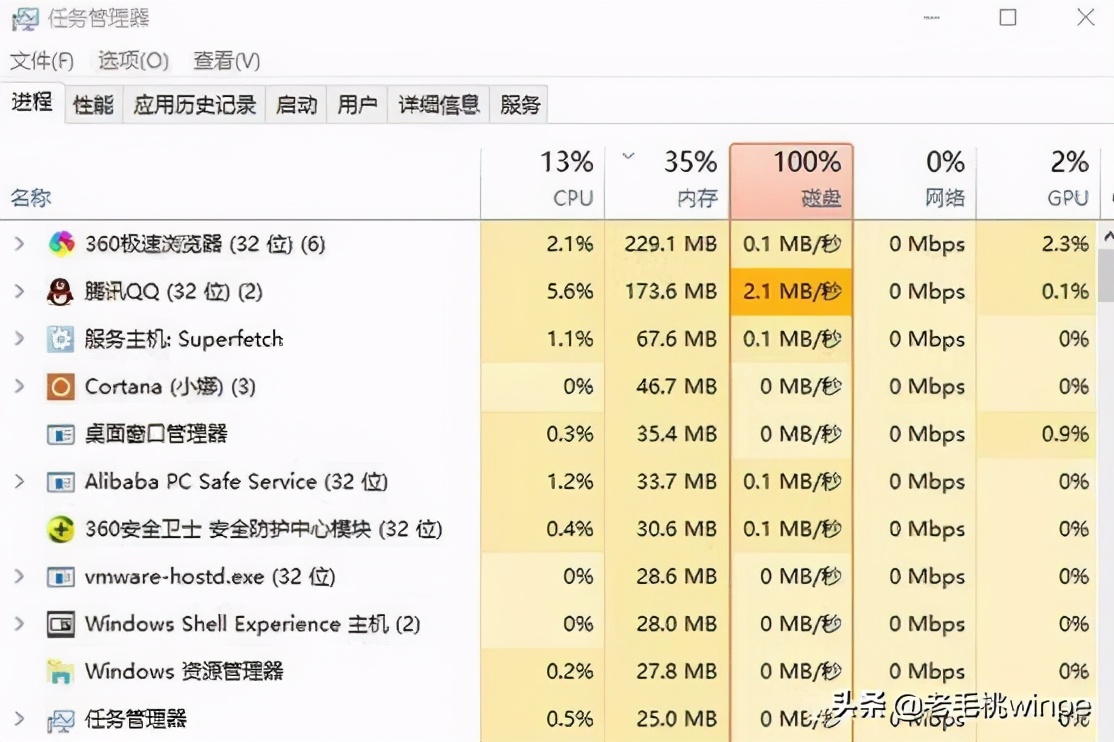The image size is (1114, 742).
Task: Open the 查看 menu
Action: 226,61
